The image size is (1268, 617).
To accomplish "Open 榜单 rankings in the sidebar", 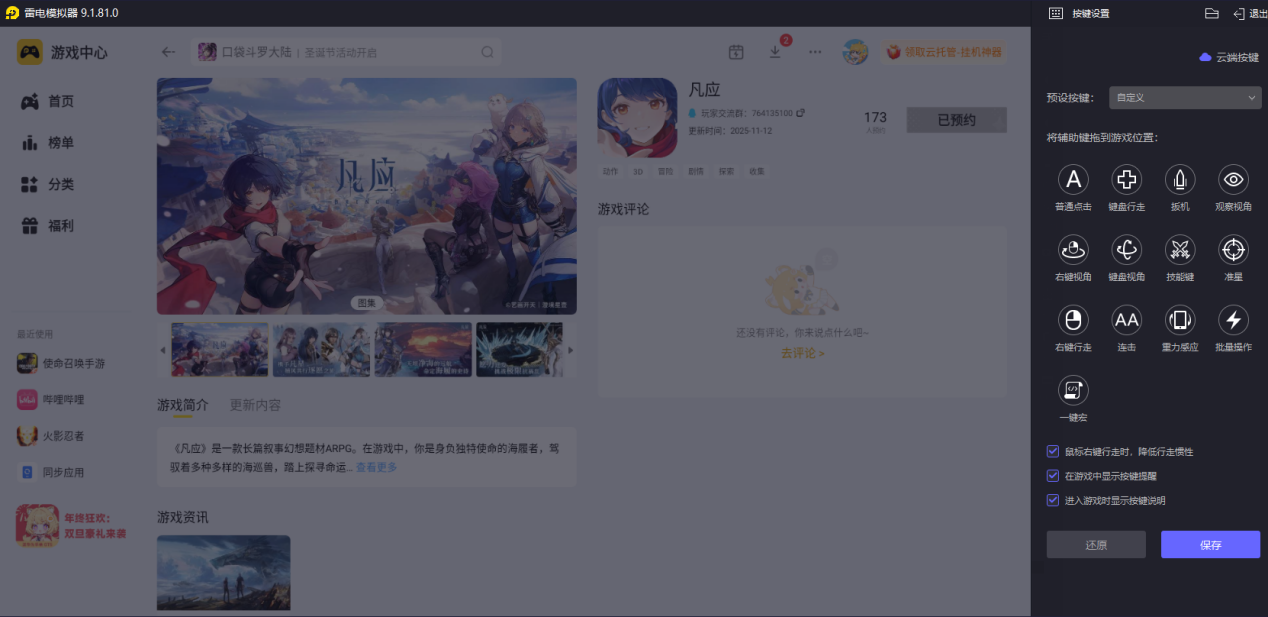I will pyautogui.click(x=48, y=143).
